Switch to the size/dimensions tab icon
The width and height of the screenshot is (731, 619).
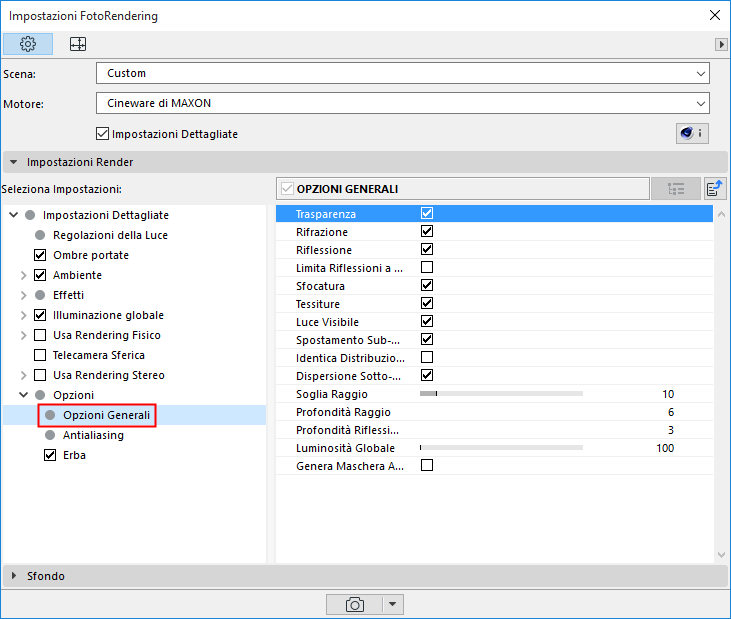77,44
